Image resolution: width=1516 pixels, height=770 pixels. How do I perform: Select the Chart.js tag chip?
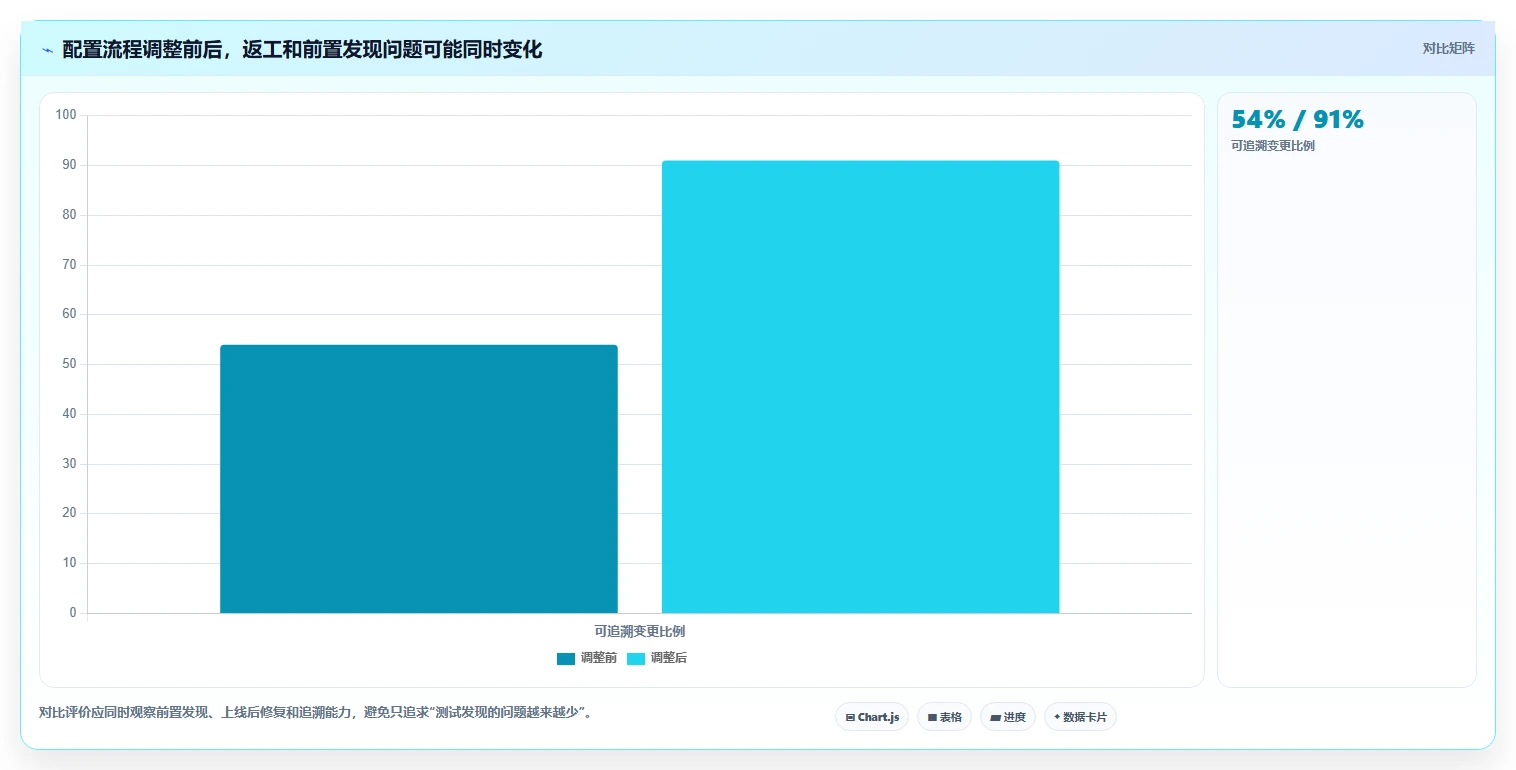click(x=872, y=717)
